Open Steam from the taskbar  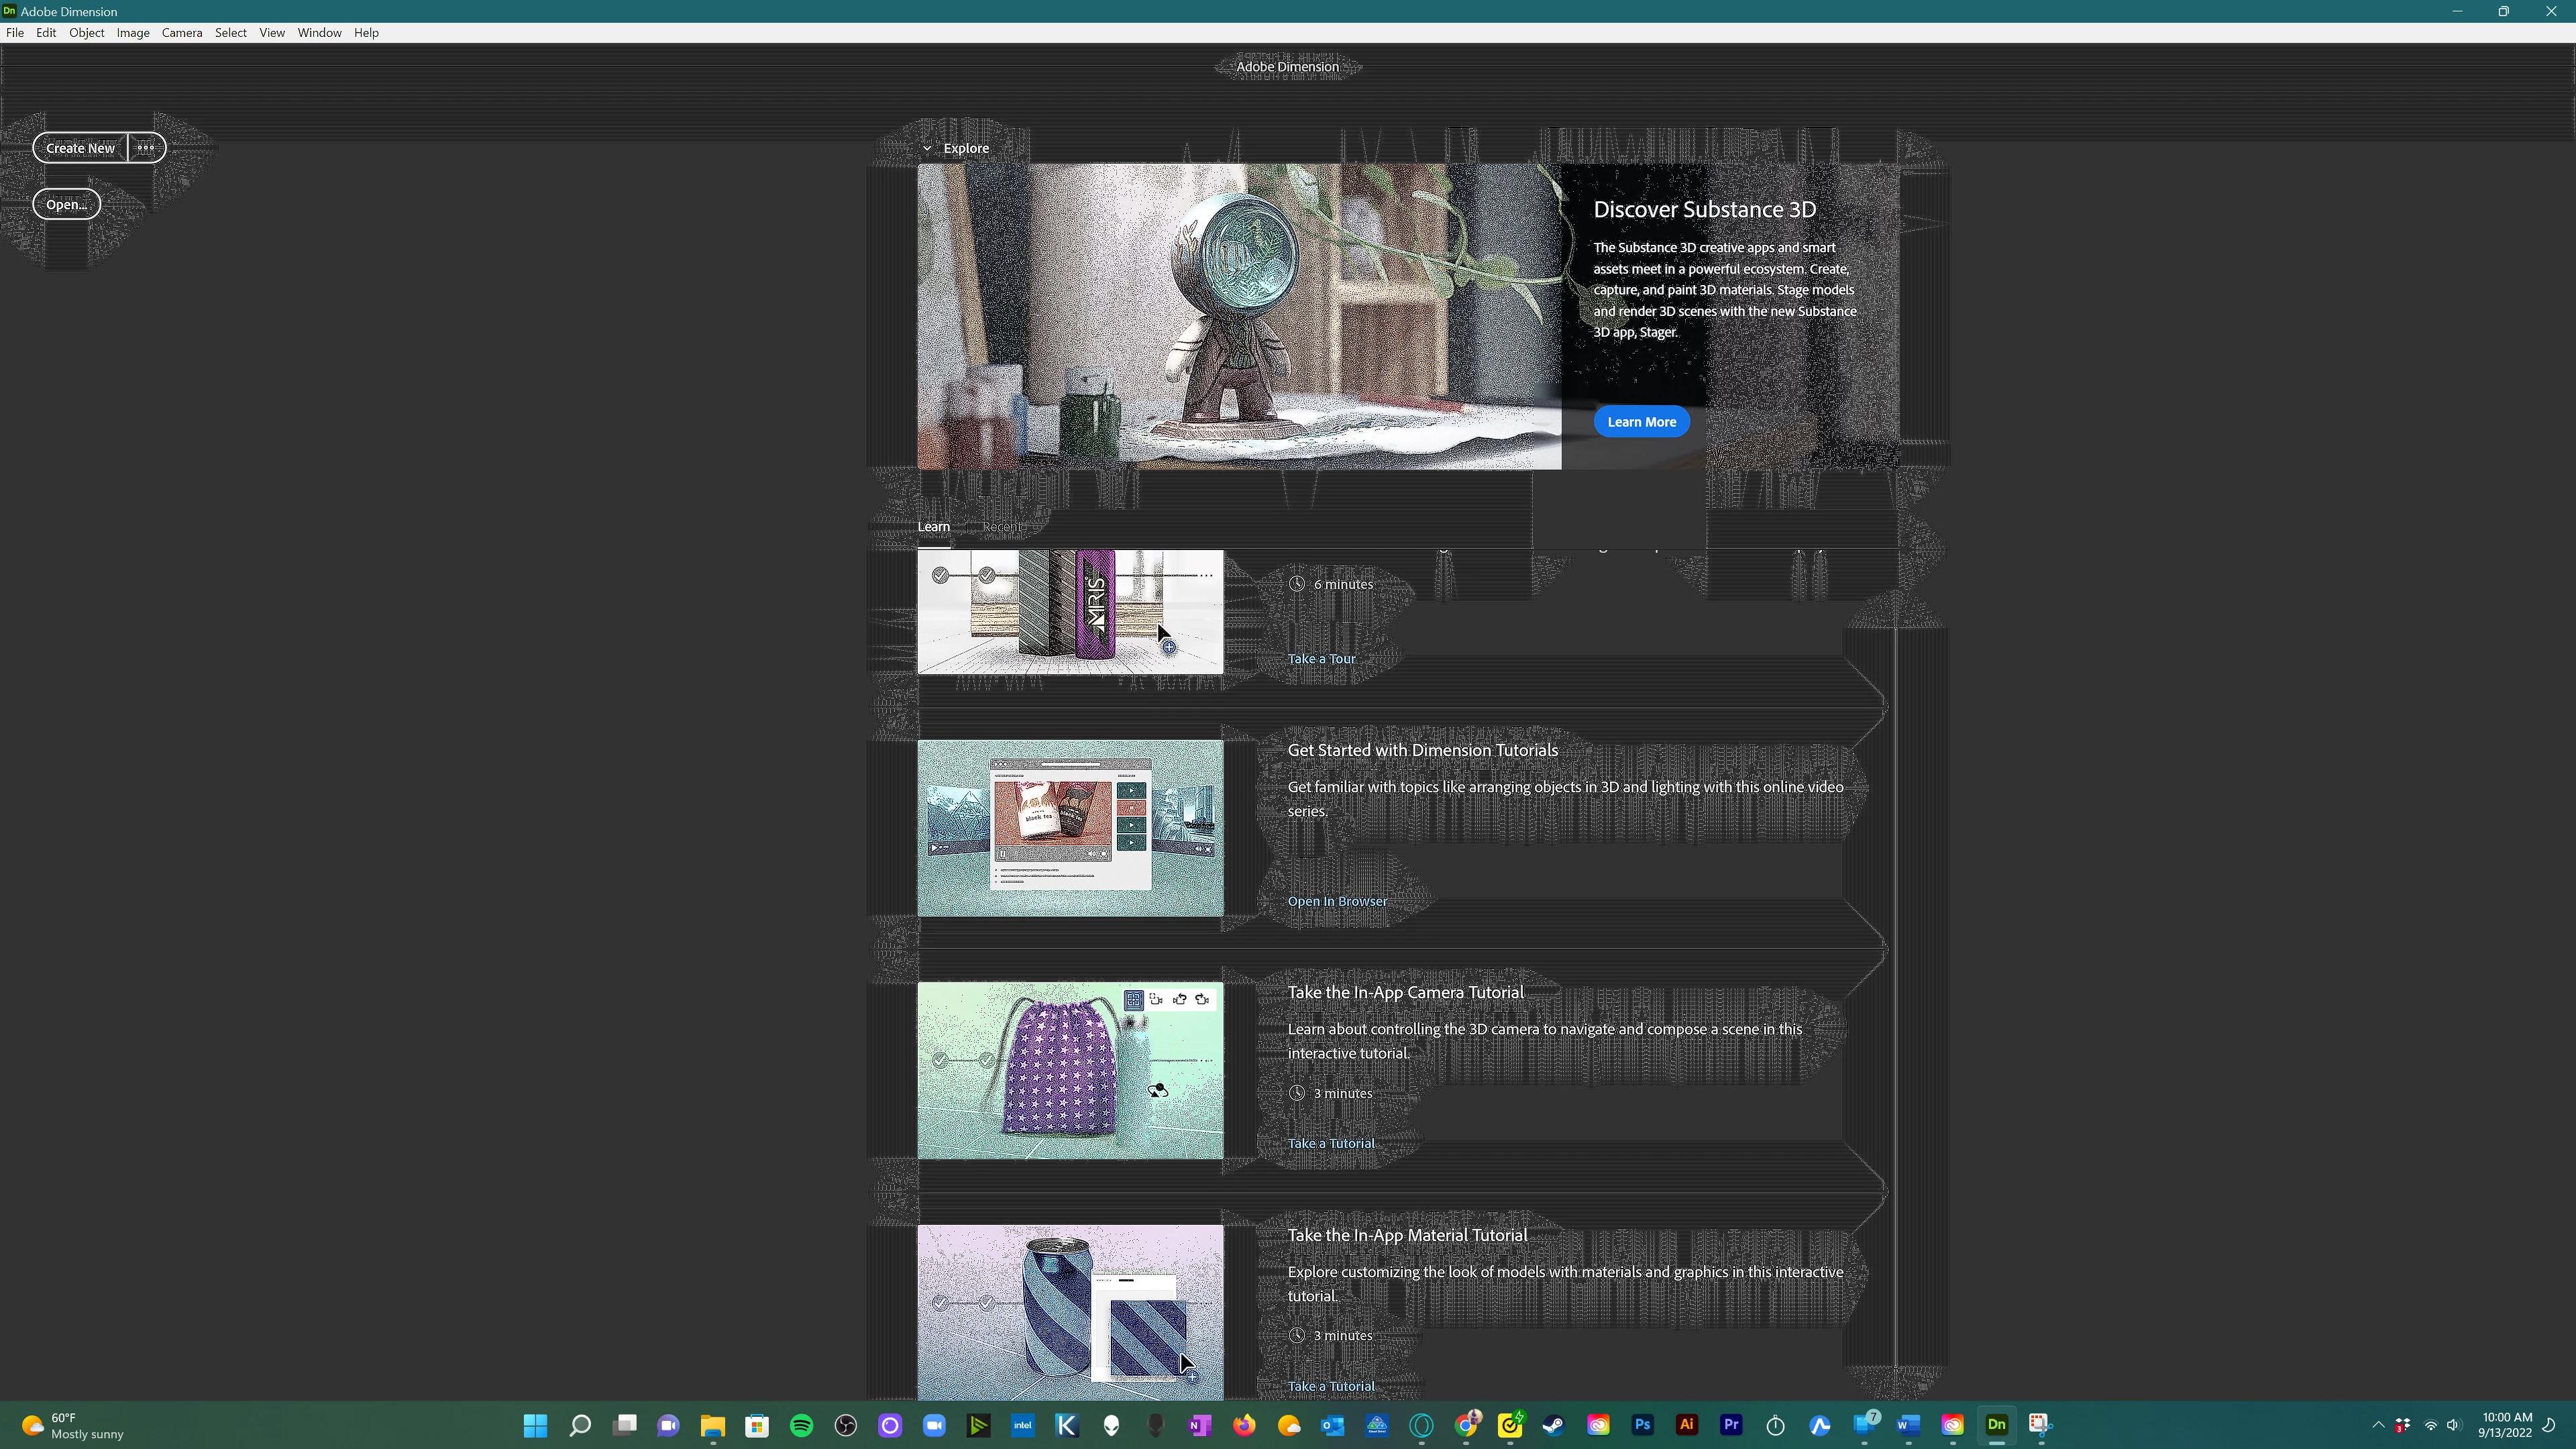pos(1553,1425)
